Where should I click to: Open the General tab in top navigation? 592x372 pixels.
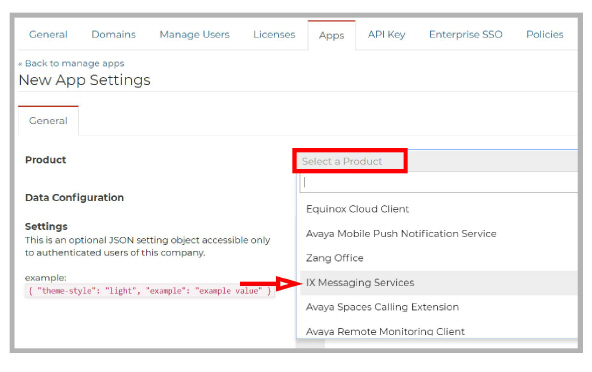tap(48, 34)
